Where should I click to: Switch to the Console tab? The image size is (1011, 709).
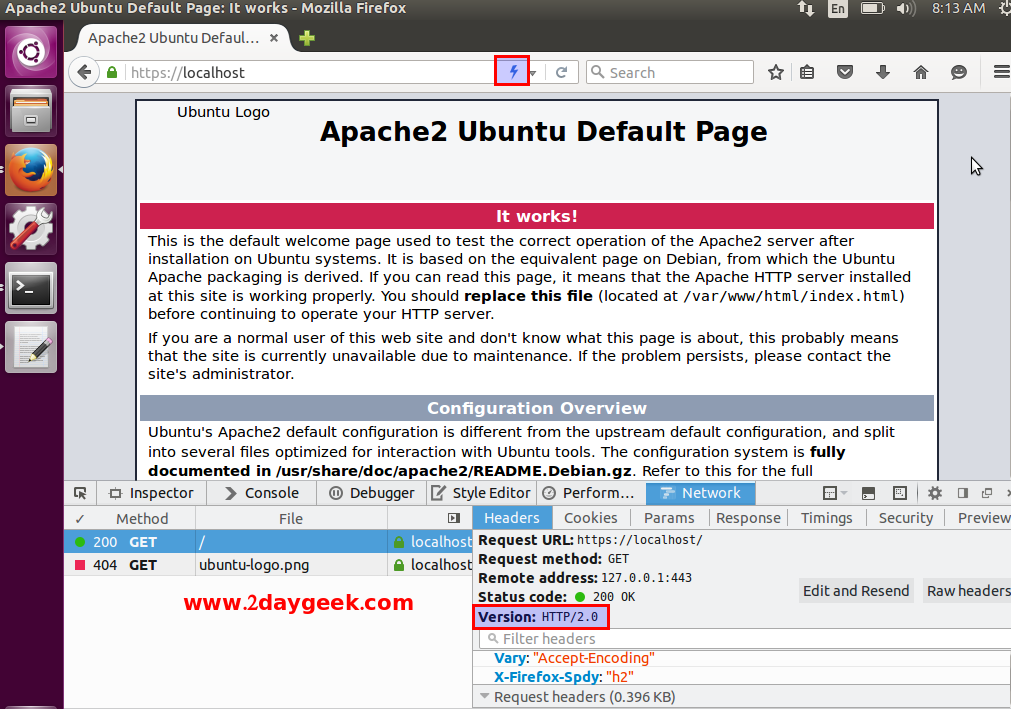point(262,493)
